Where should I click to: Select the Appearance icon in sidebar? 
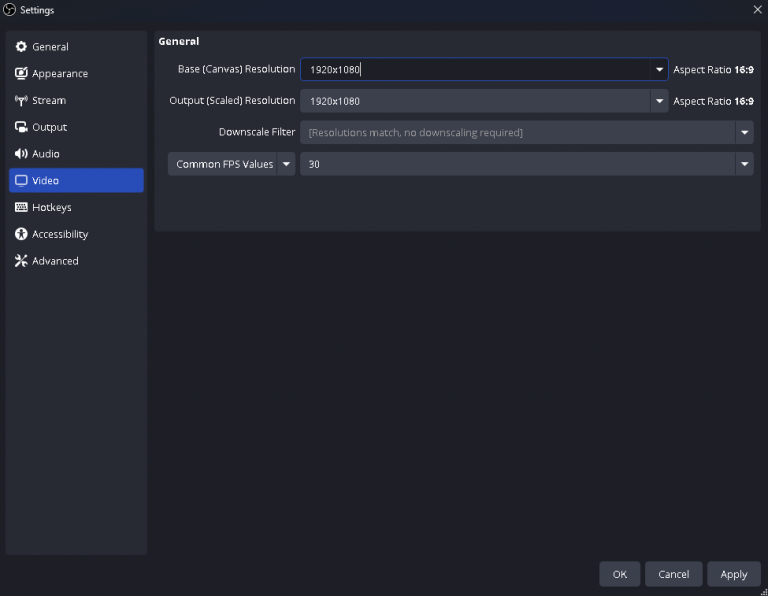[21, 73]
